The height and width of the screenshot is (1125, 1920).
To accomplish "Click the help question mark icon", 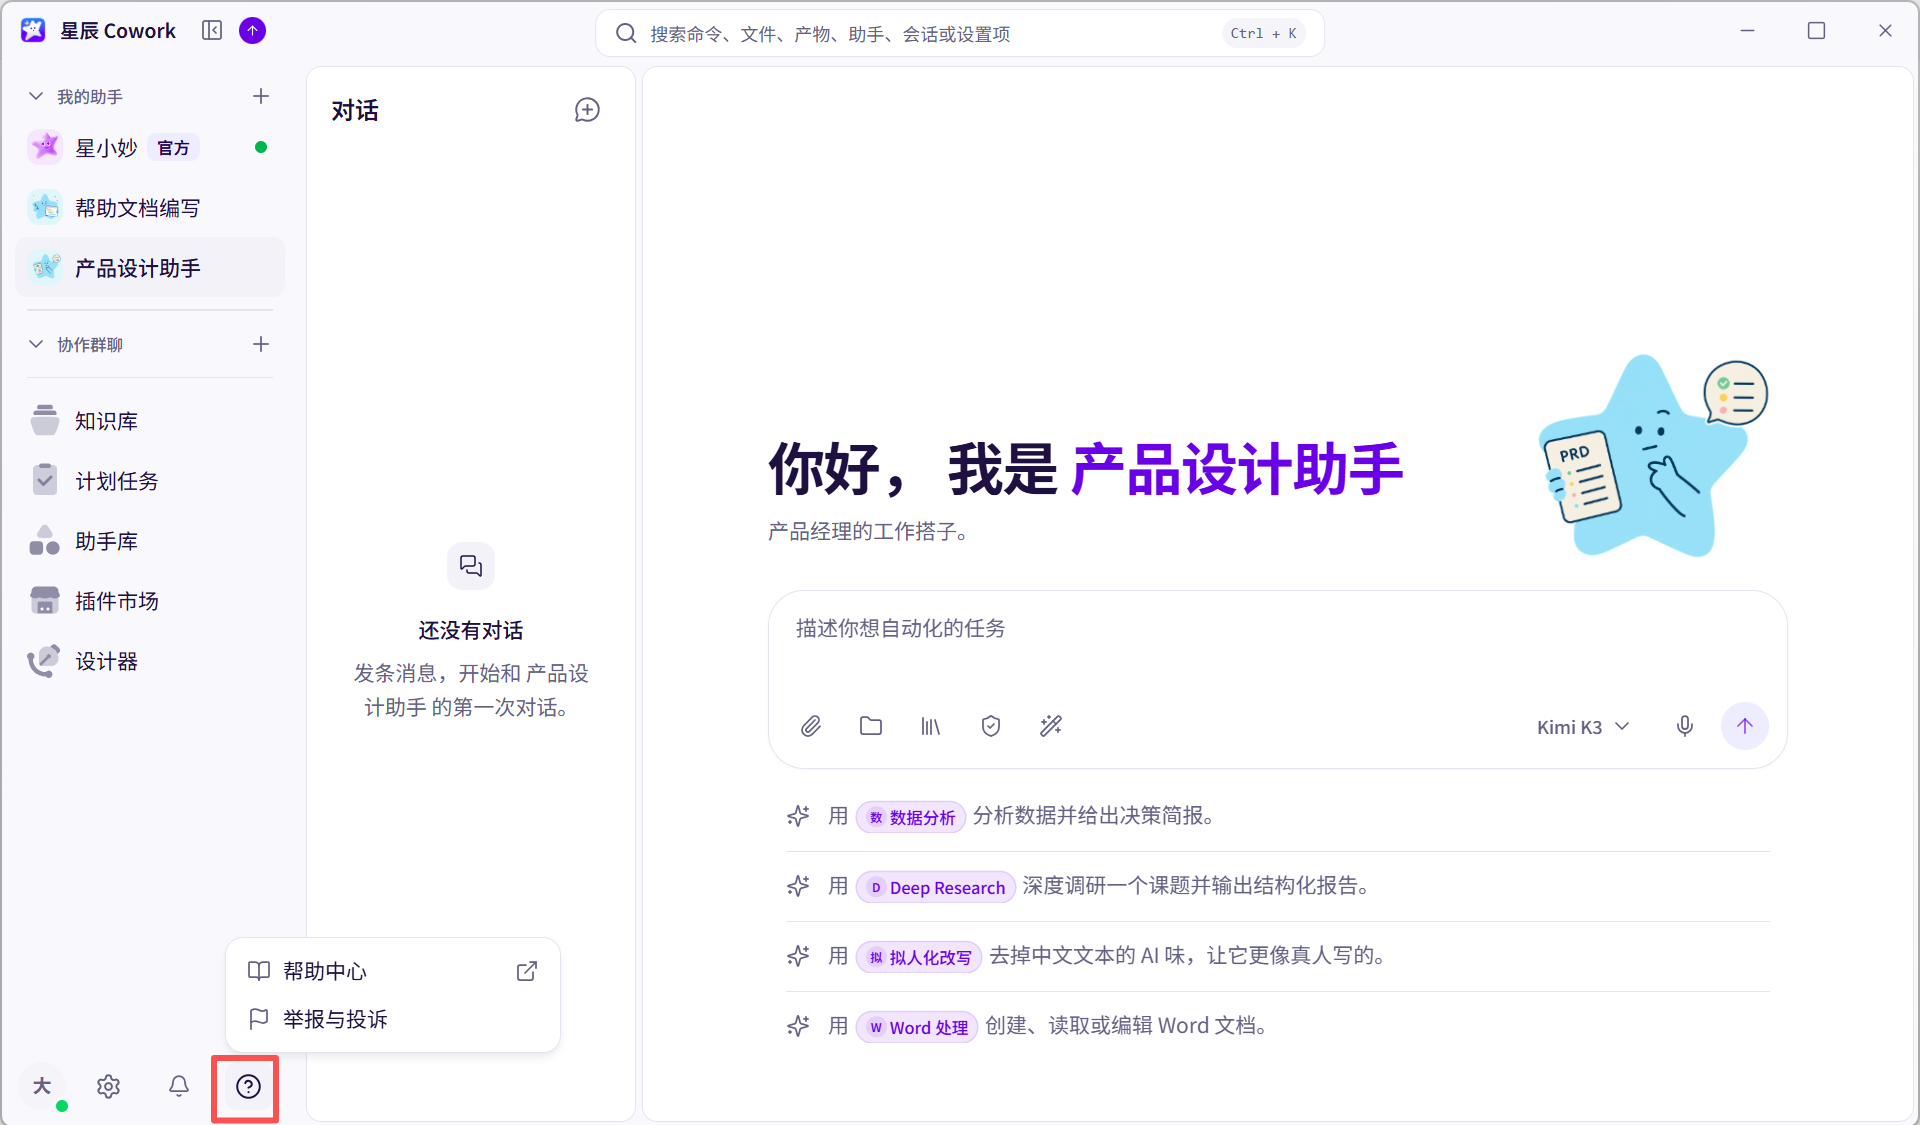I will click(x=248, y=1086).
